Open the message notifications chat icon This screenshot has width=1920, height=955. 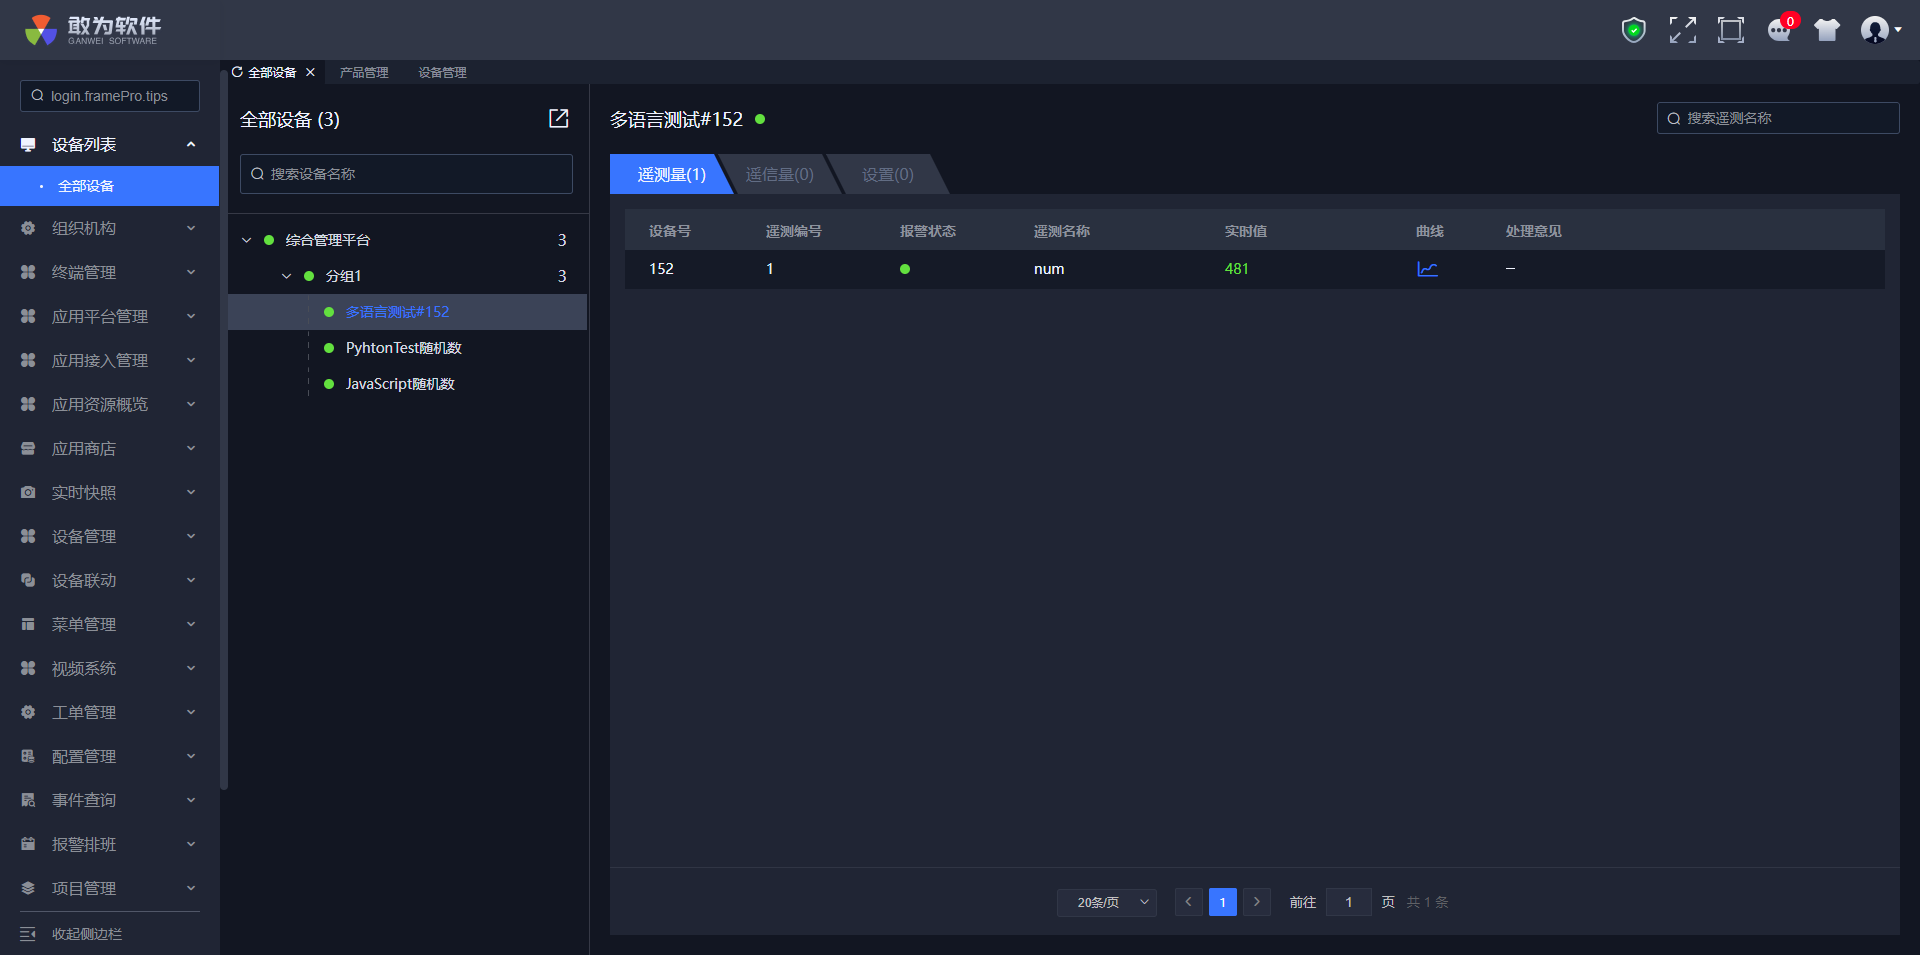[x=1779, y=30]
